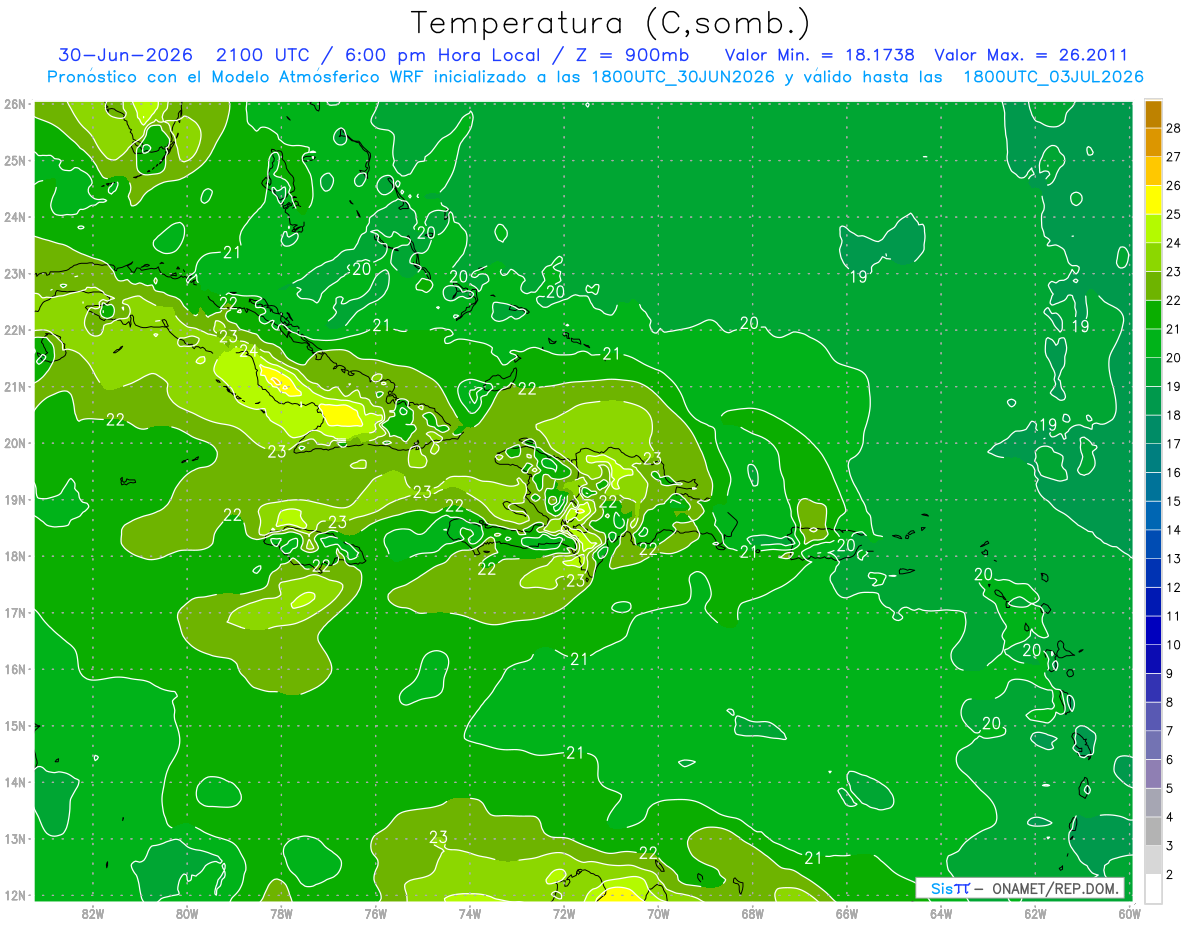1200x927 pixels.
Task: Click the "17N" latitude axis label
Action: tap(14, 613)
